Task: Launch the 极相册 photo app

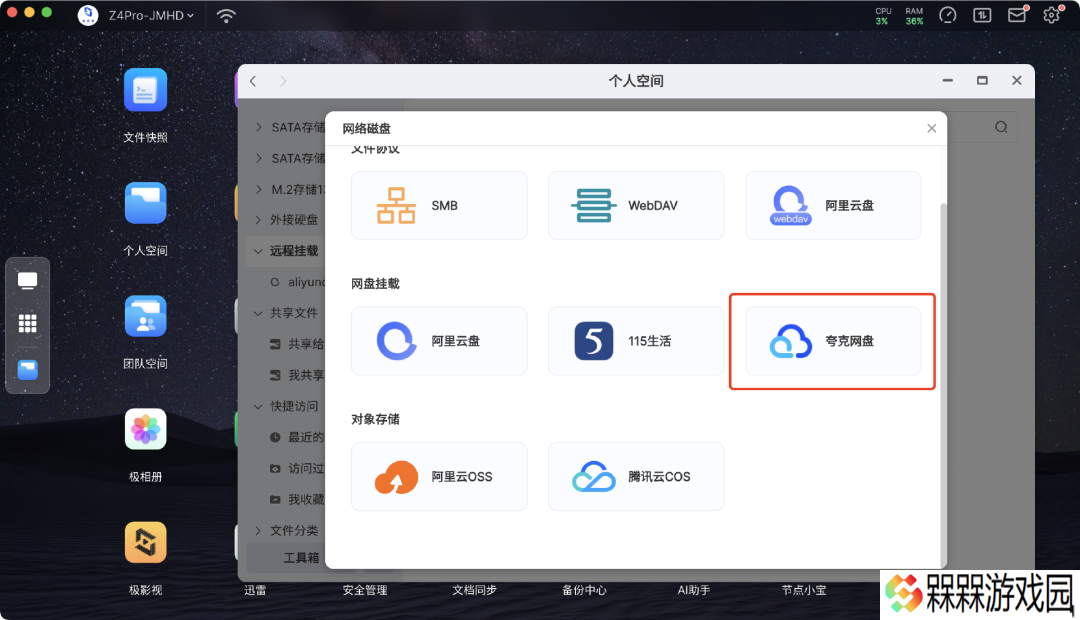Action: click(145, 429)
